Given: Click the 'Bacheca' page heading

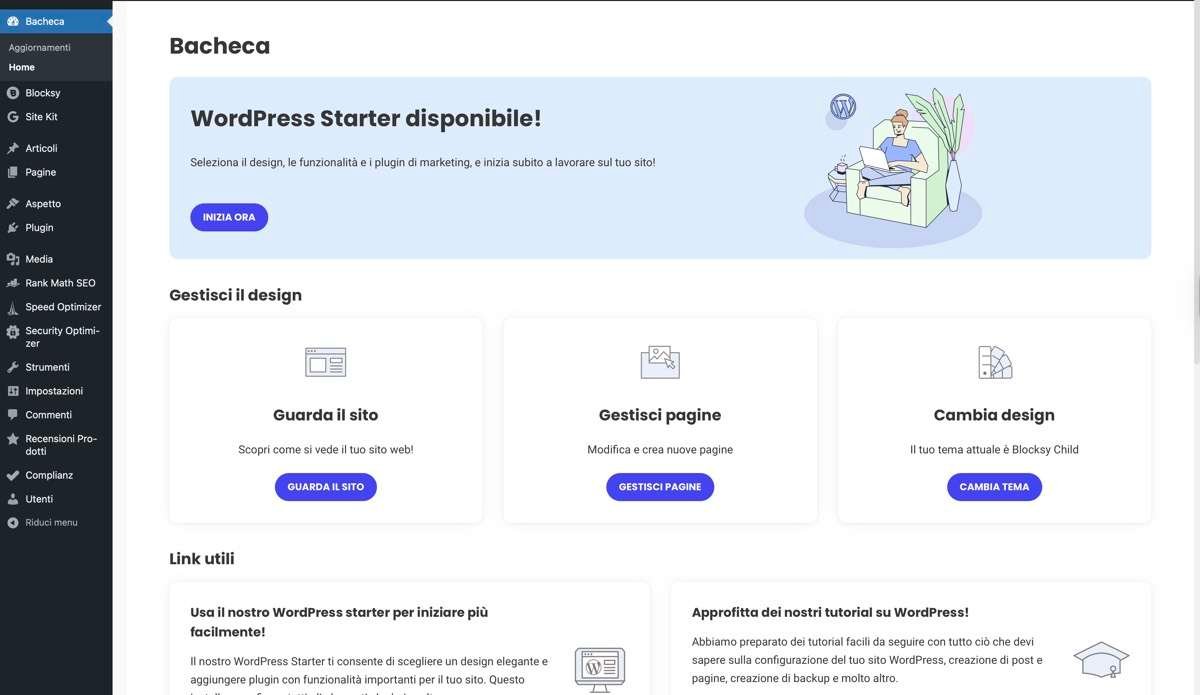Looking at the screenshot, I should point(220,45).
